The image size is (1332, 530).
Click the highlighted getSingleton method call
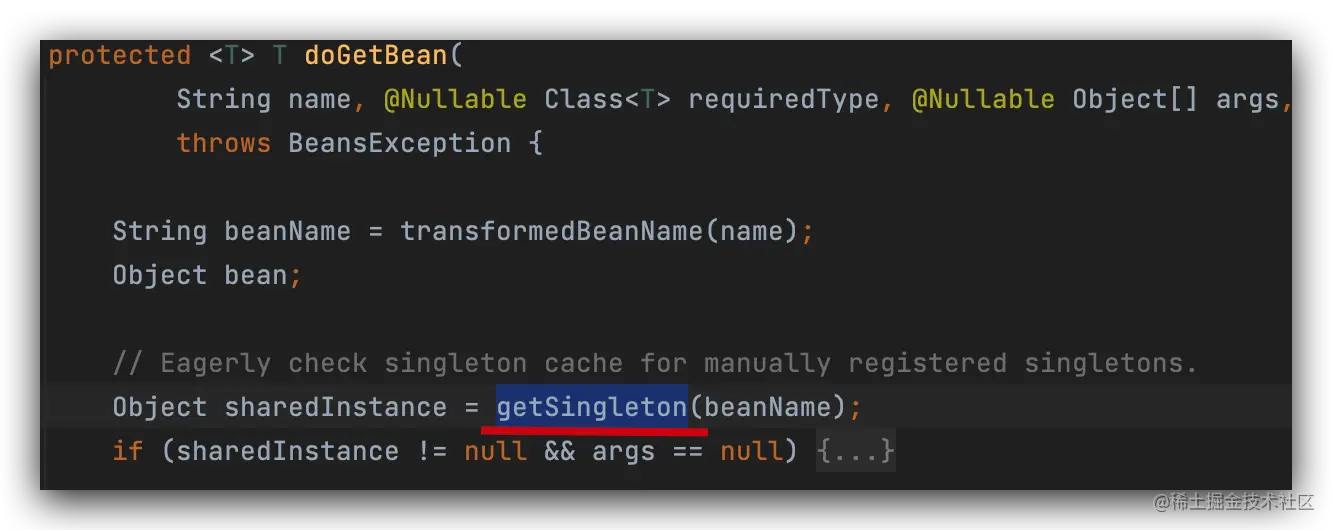[x=592, y=407]
